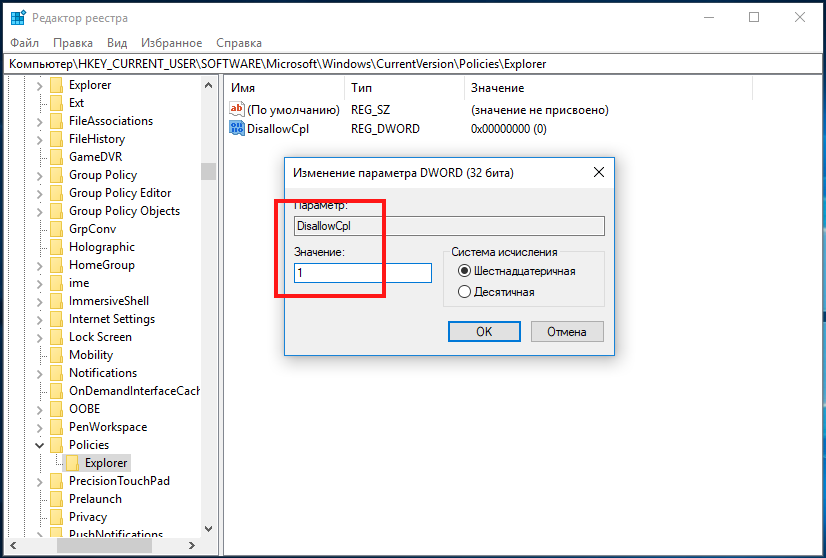Click the Privacy folder icon
826x558 pixels.
[x=56, y=517]
